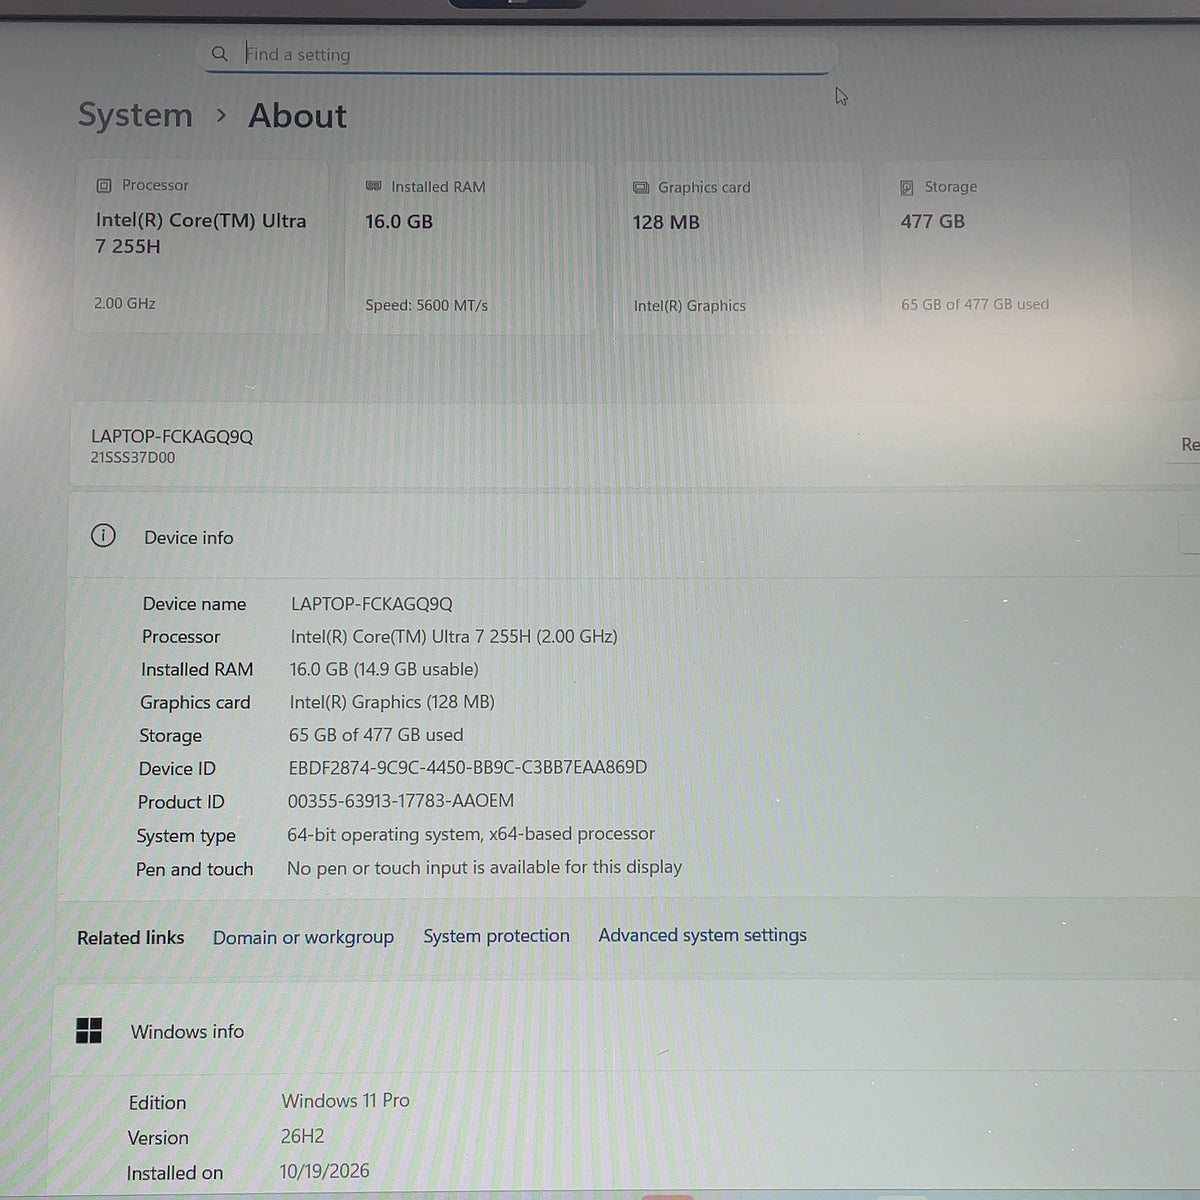Click the Device info circle icon
The height and width of the screenshot is (1200, 1200).
(x=103, y=536)
